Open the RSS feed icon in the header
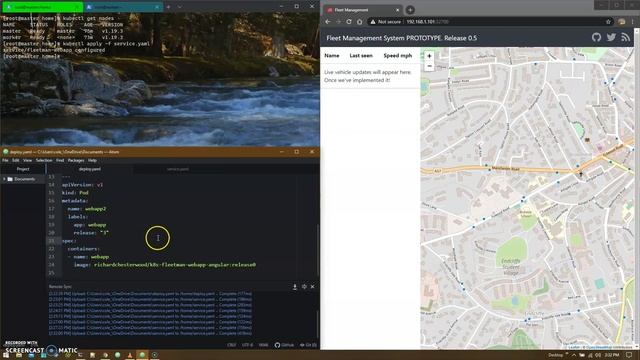The image size is (640, 360). [625, 38]
